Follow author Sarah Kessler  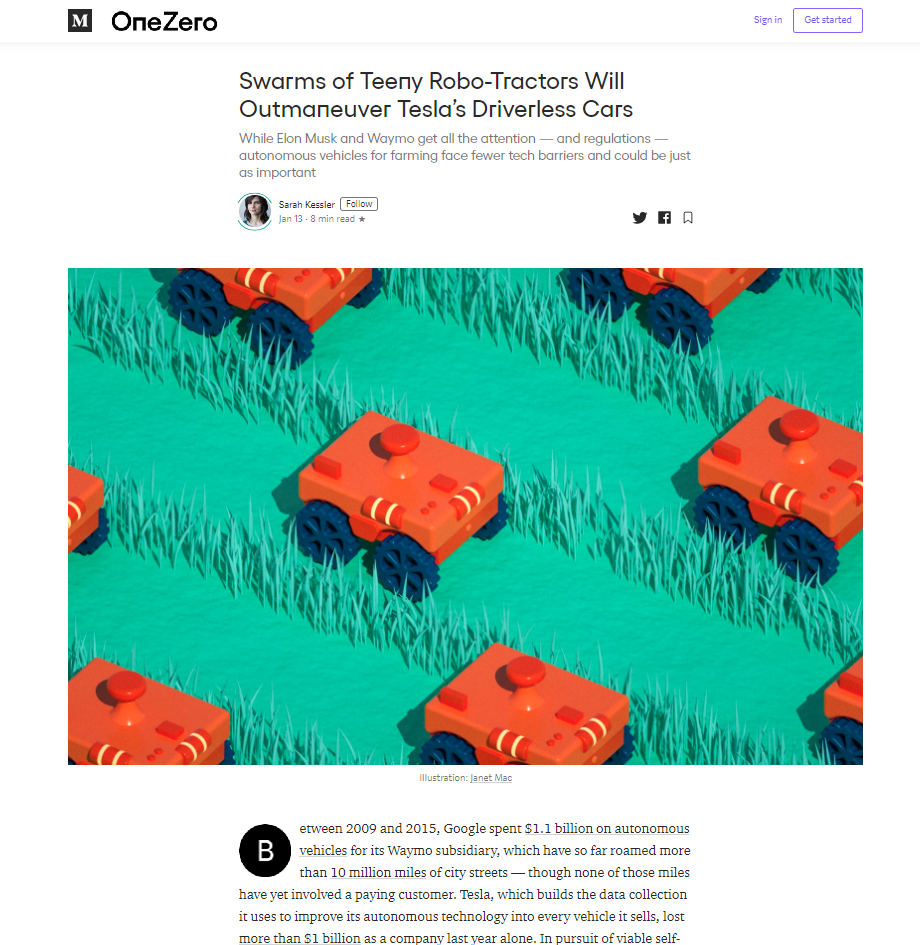coord(359,204)
